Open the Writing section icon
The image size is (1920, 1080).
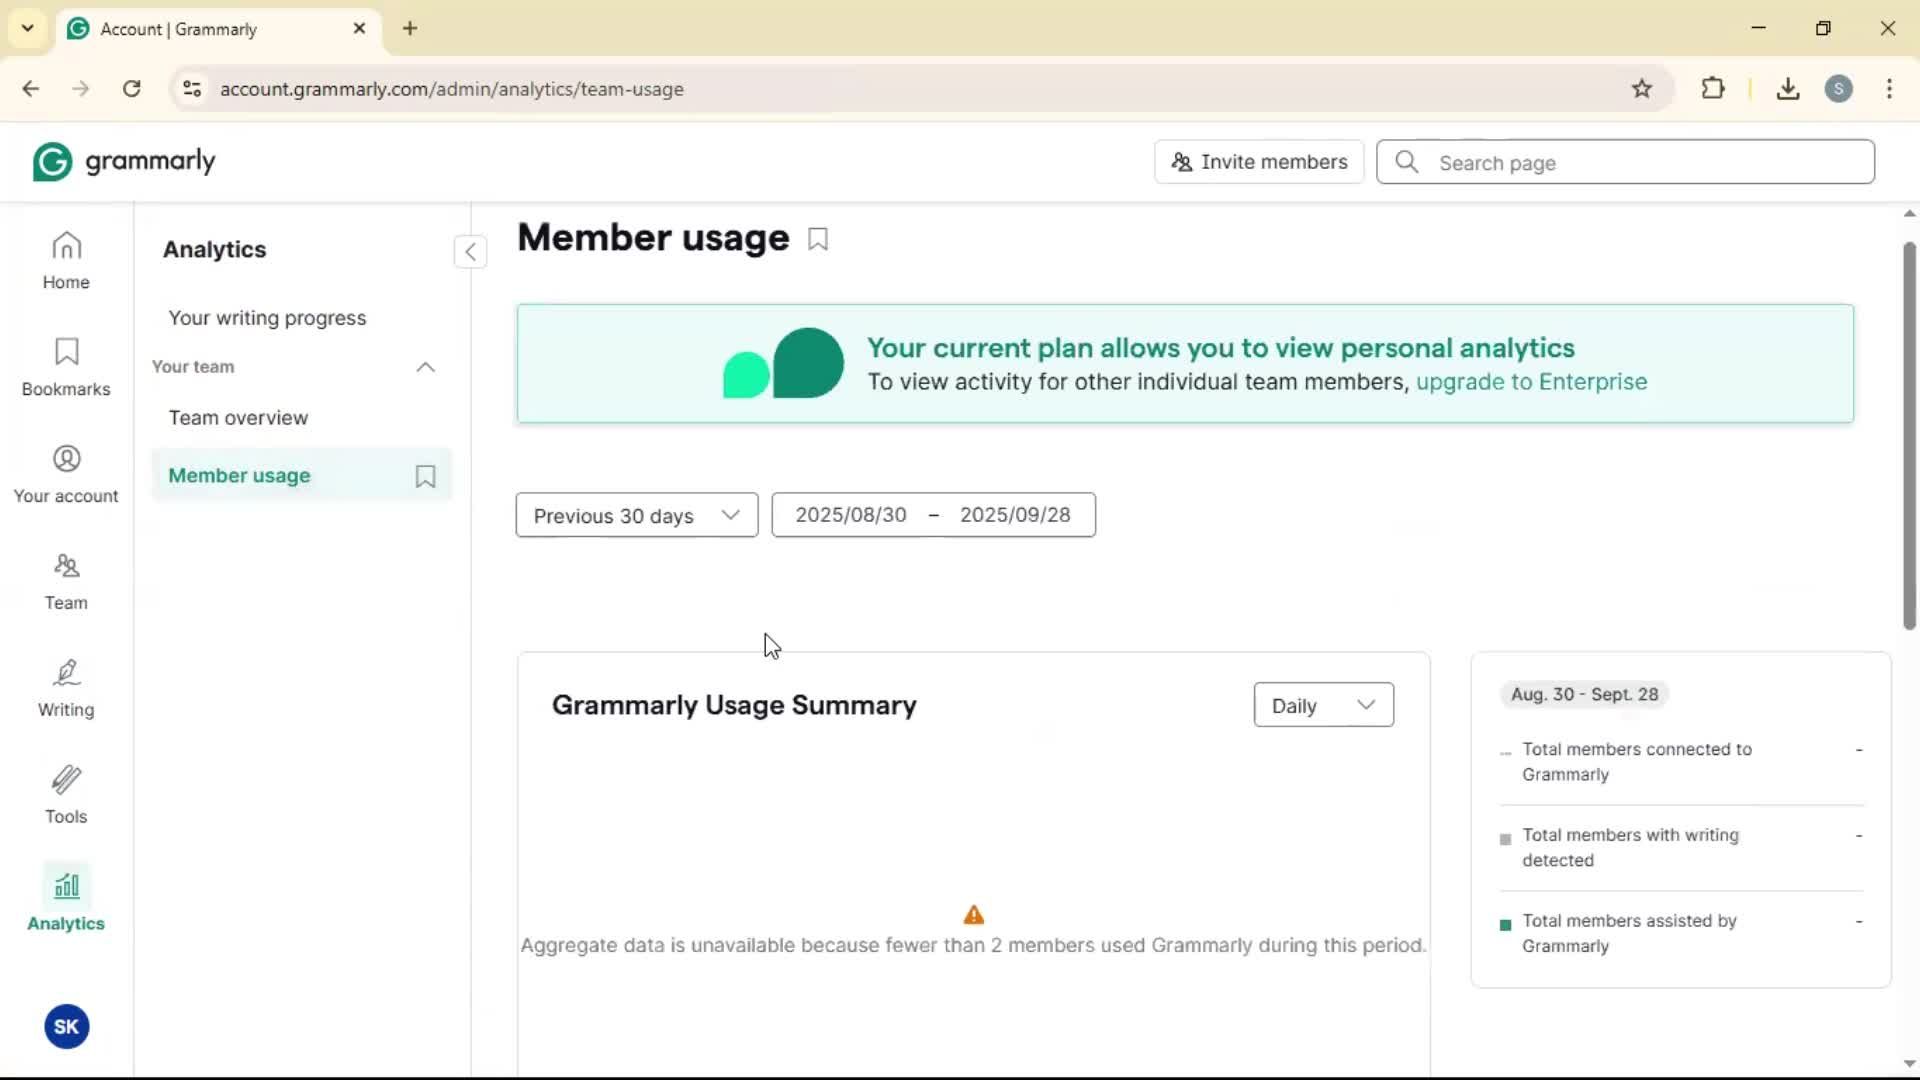[x=66, y=689]
